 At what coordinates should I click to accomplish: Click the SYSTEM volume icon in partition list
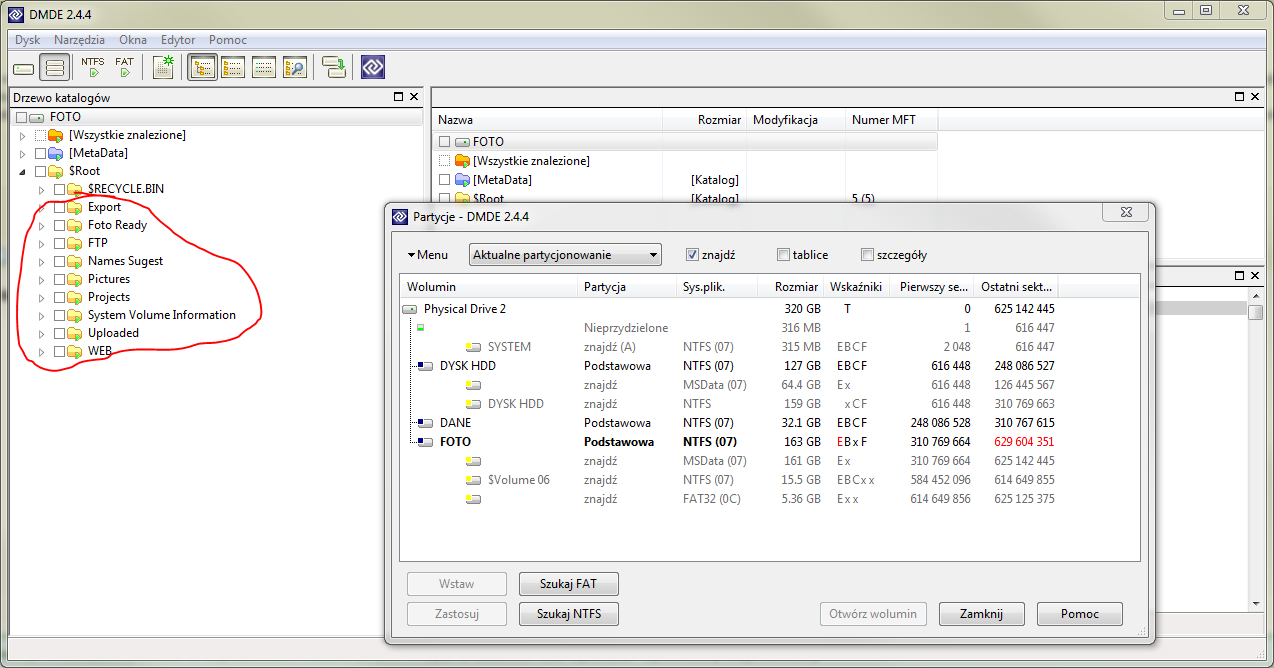[x=474, y=347]
